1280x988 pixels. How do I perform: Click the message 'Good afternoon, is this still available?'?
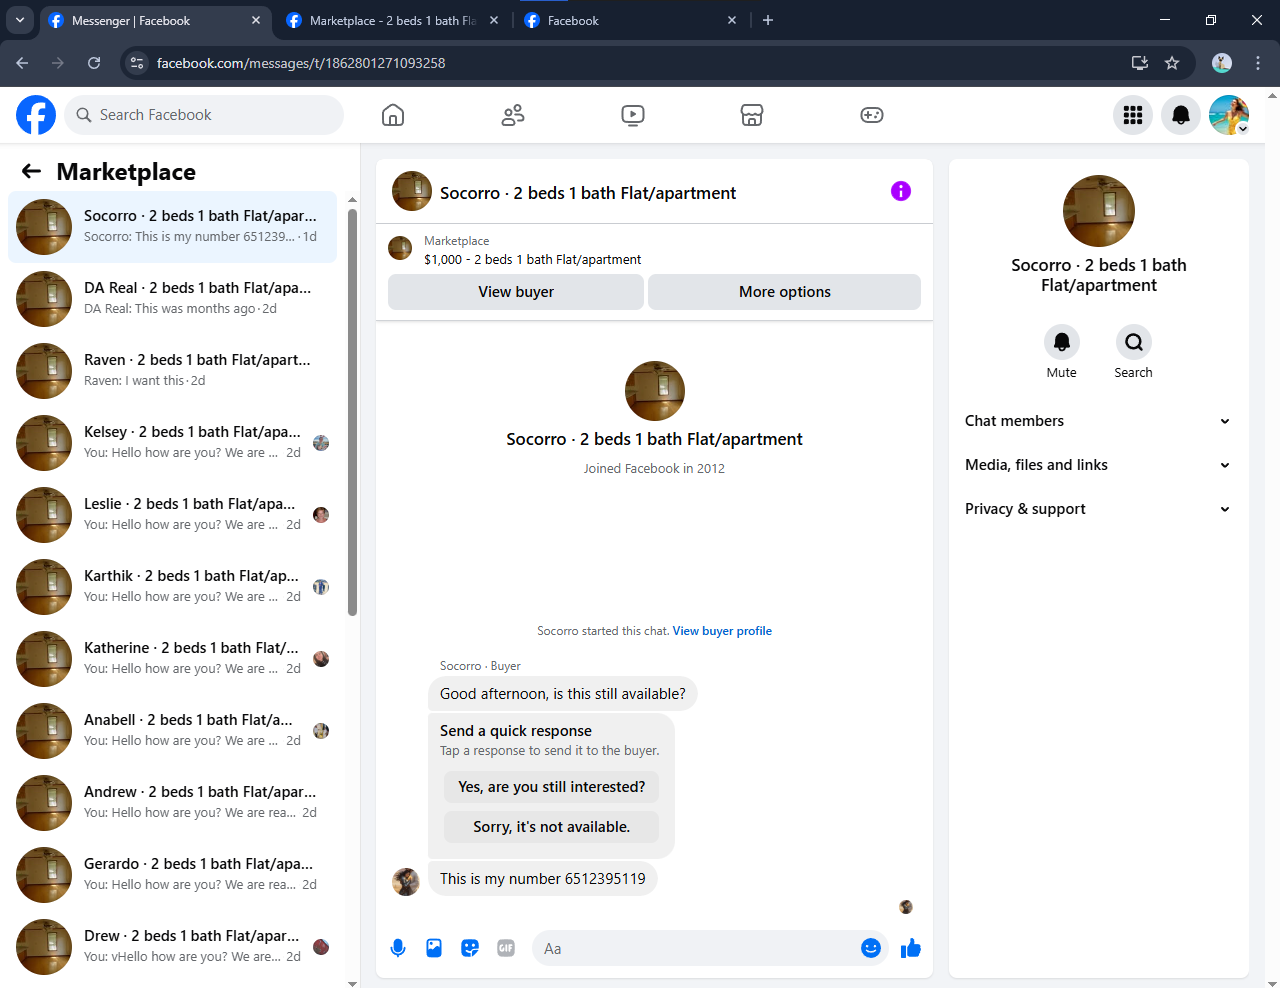coord(563,694)
